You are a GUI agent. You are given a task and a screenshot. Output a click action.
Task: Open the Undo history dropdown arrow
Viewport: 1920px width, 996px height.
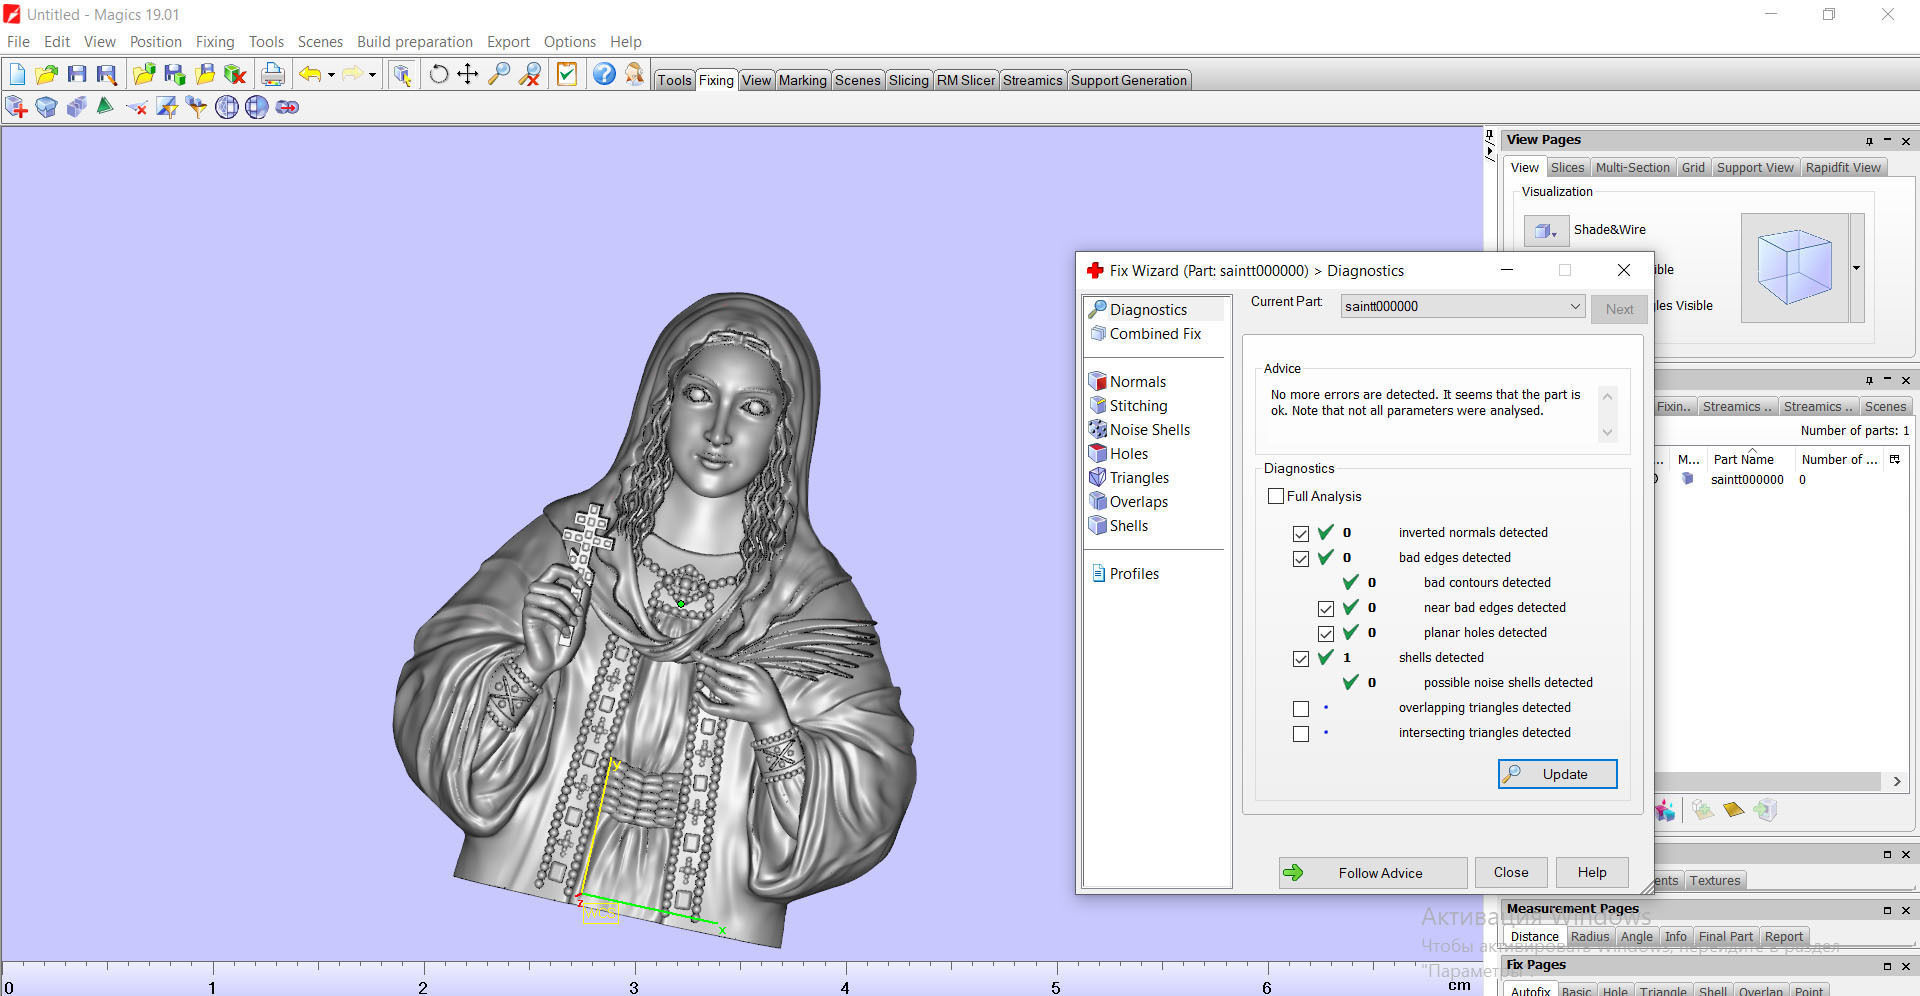point(331,74)
